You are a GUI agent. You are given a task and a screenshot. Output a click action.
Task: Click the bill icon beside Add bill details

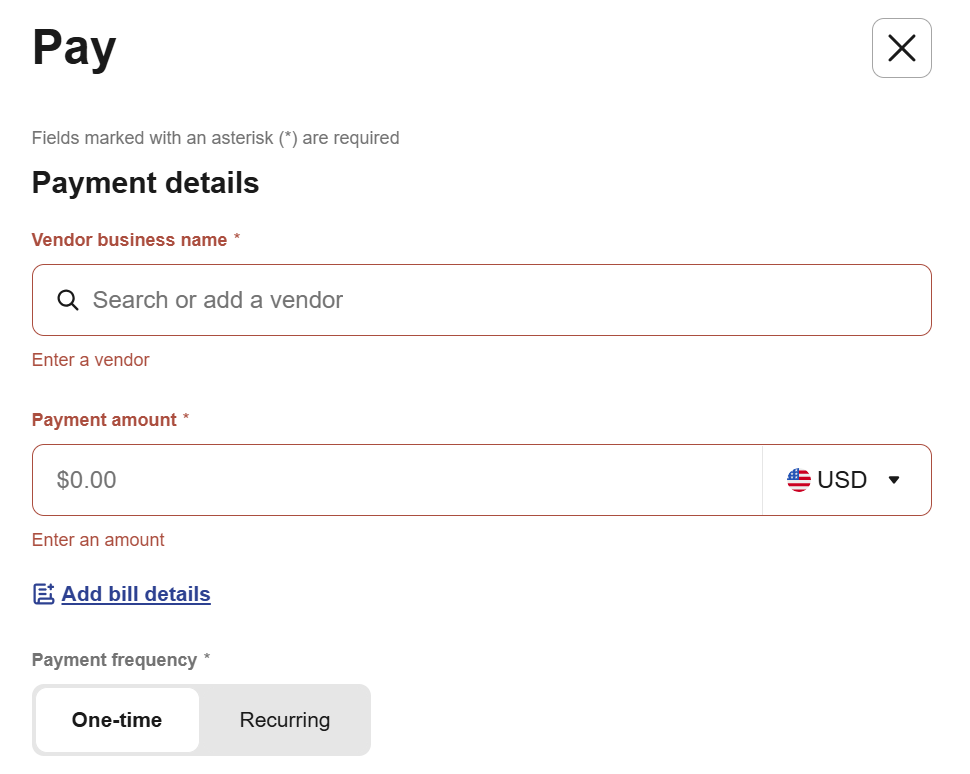pyautogui.click(x=44, y=594)
